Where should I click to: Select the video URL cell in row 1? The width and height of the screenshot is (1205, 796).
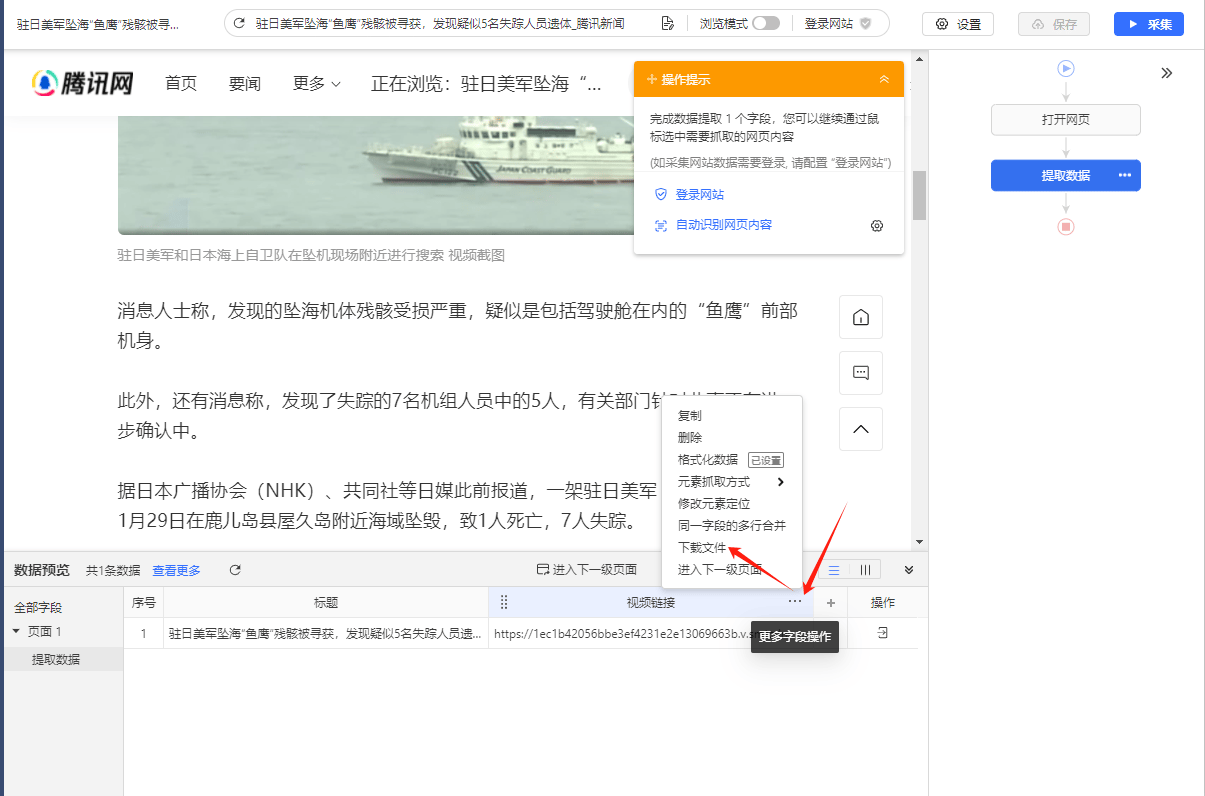[x=651, y=633]
